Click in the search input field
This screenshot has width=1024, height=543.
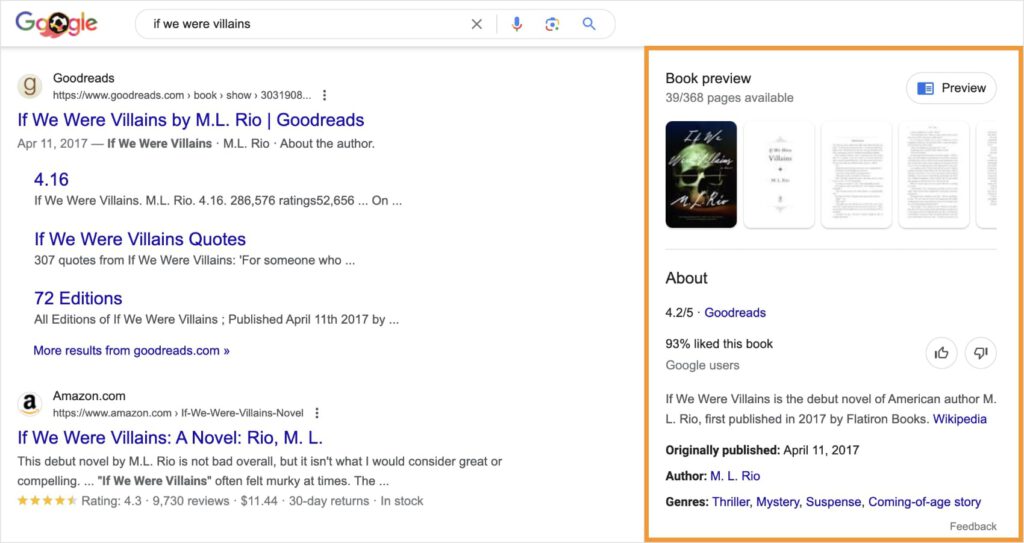(x=300, y=24)
